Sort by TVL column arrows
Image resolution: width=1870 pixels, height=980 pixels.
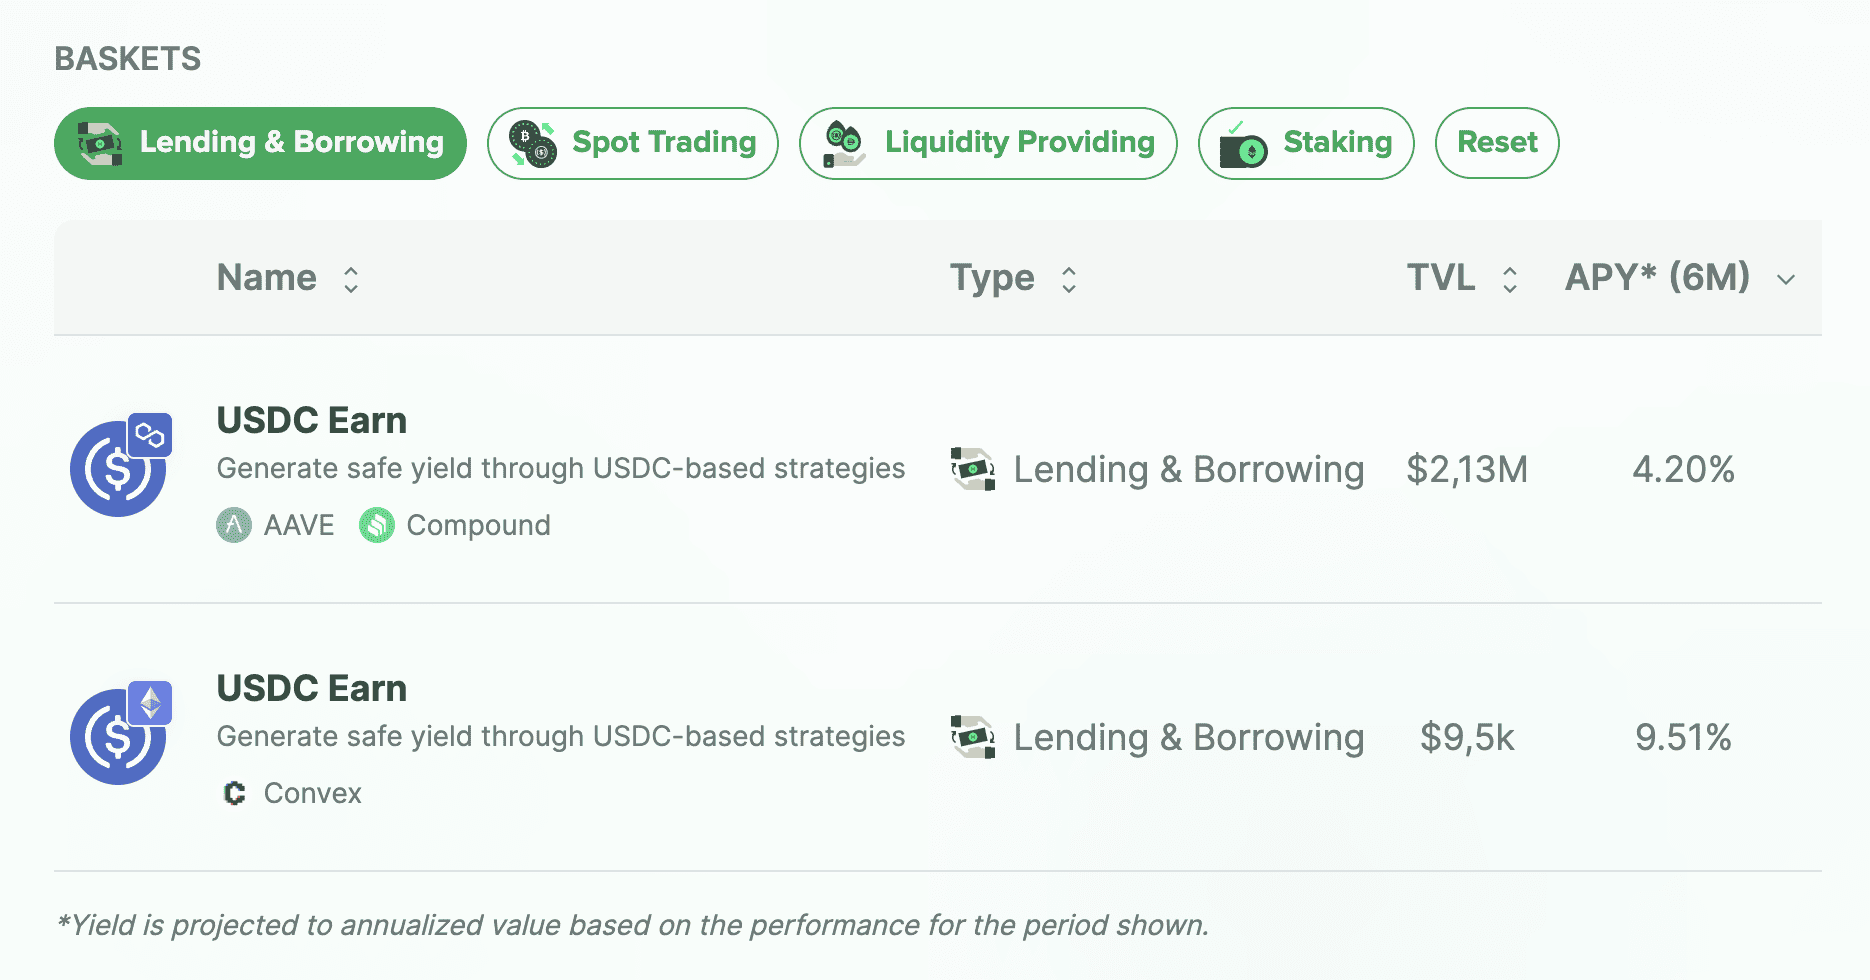(x=1510, y=279)
